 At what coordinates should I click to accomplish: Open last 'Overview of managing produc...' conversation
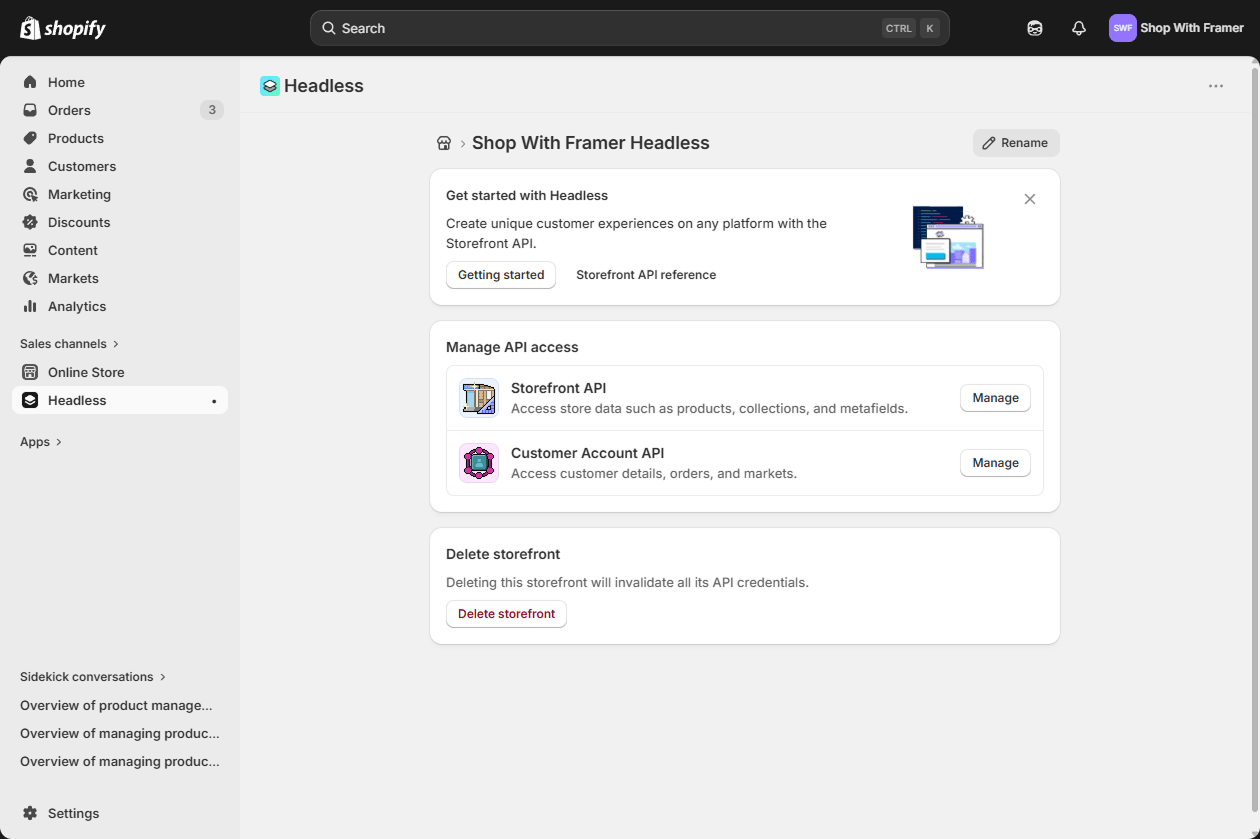pyautogui.click(x=120, y=761)
